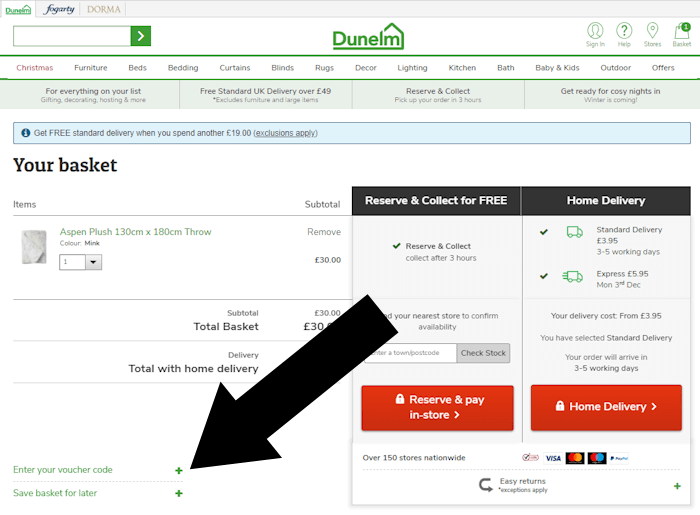Open the Kitchen menu
The image size is (700, 515).
[x=462, y=68]
